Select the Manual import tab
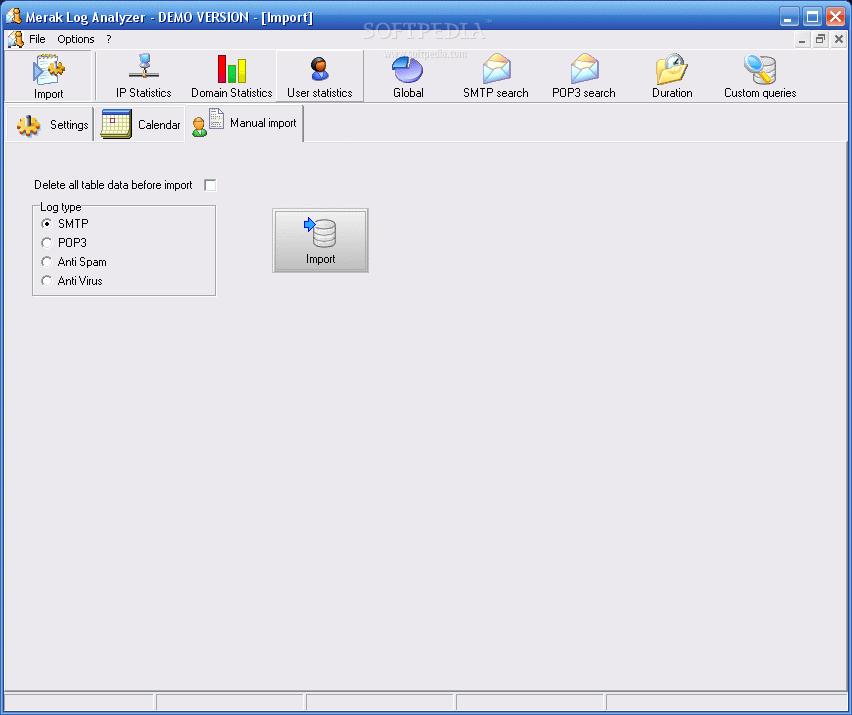 pos(245,124)
